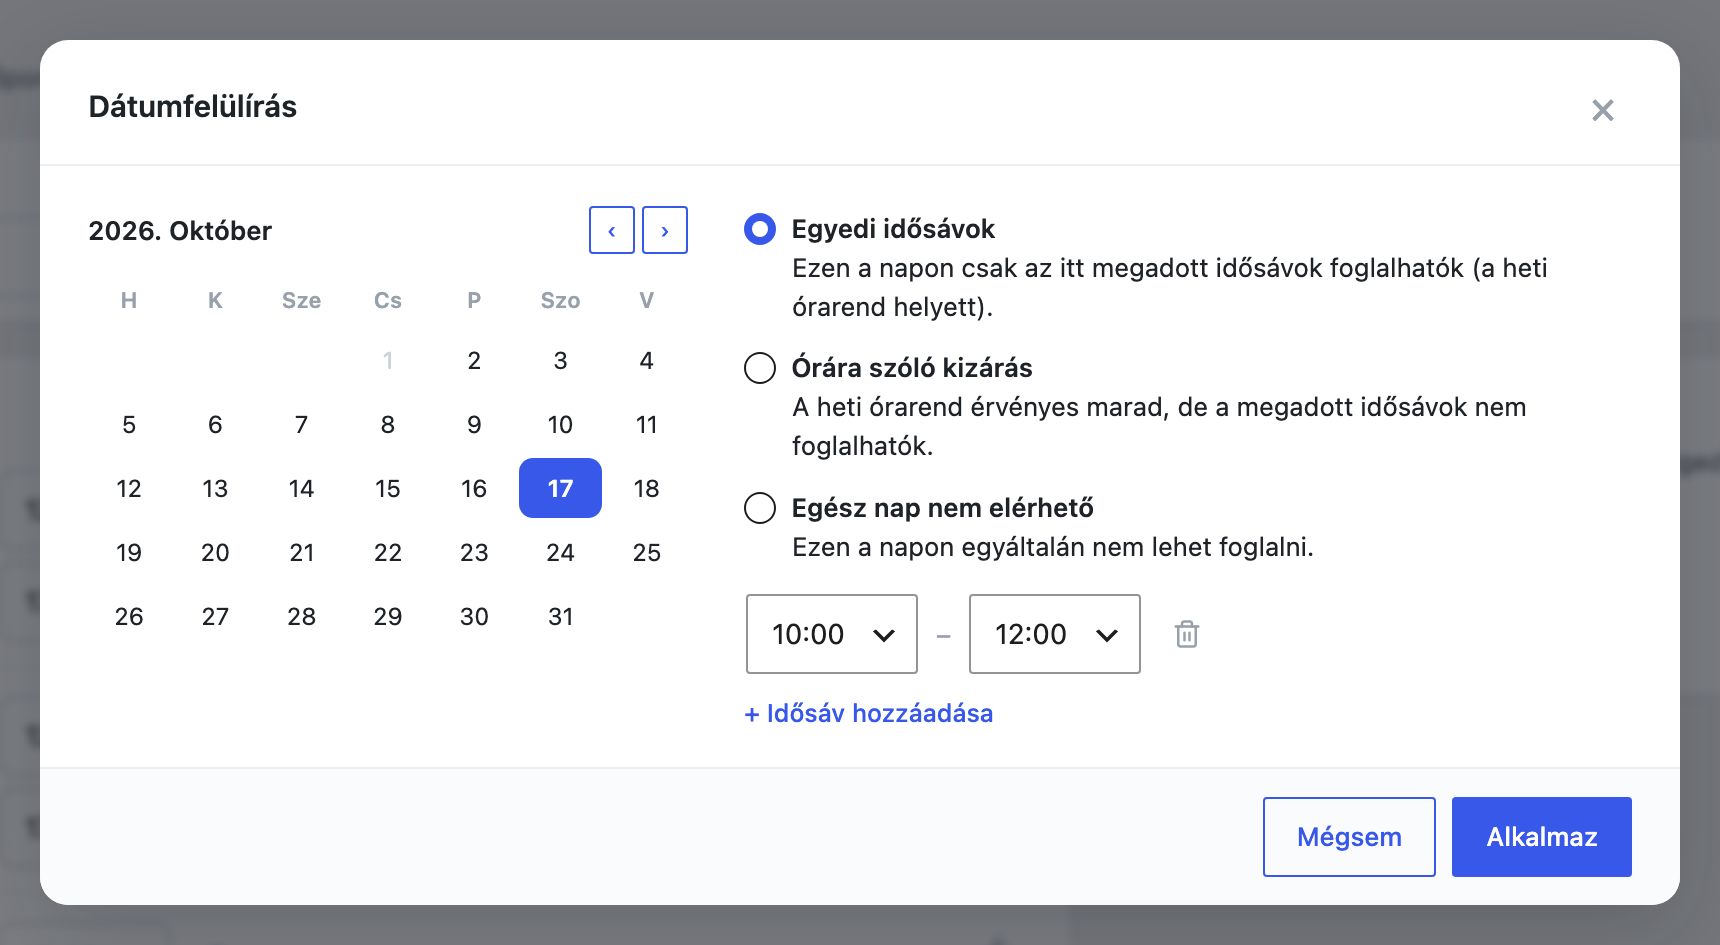This screenshot has width=1720, height=945.
Task: Go to previous month with left chevron
Action: (612, 230)
